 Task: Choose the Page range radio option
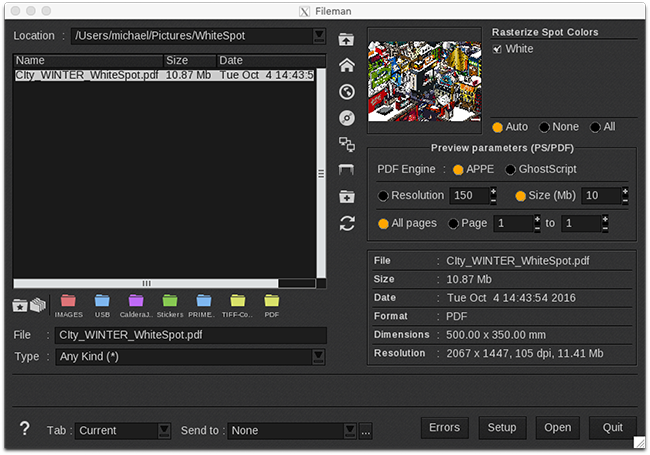coord(454,223)
